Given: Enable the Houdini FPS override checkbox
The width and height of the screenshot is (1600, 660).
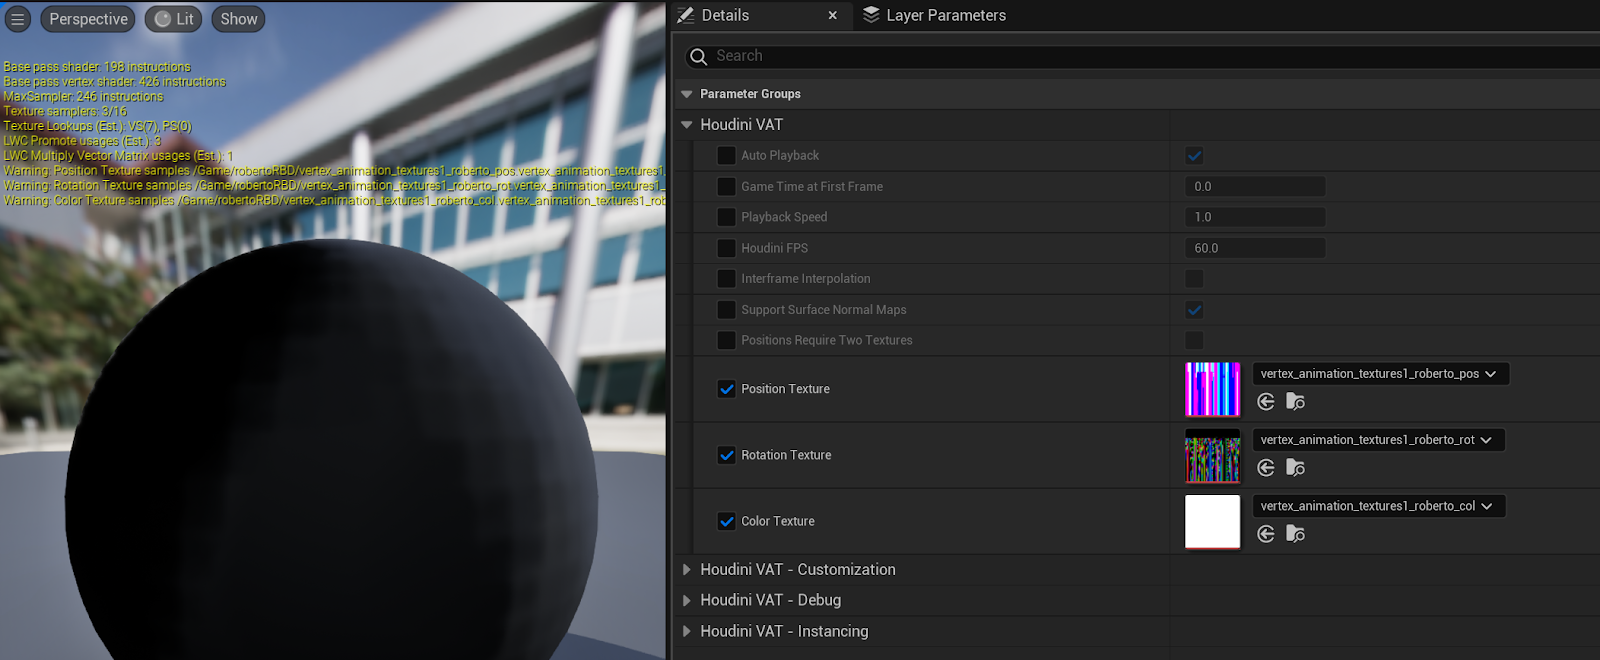Looking at the screenshot, I should [727, 248].
